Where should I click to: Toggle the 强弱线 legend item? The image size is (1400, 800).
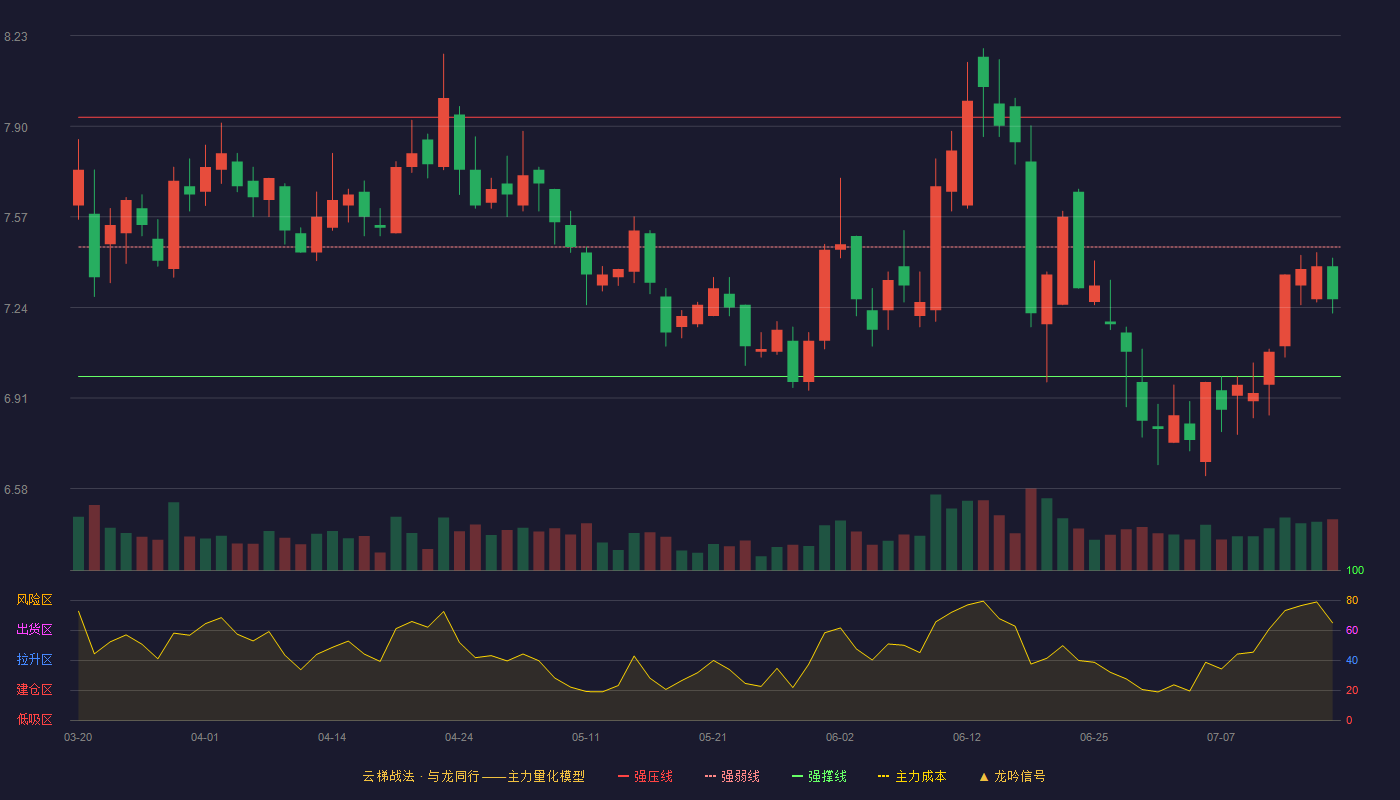point(732,776)
